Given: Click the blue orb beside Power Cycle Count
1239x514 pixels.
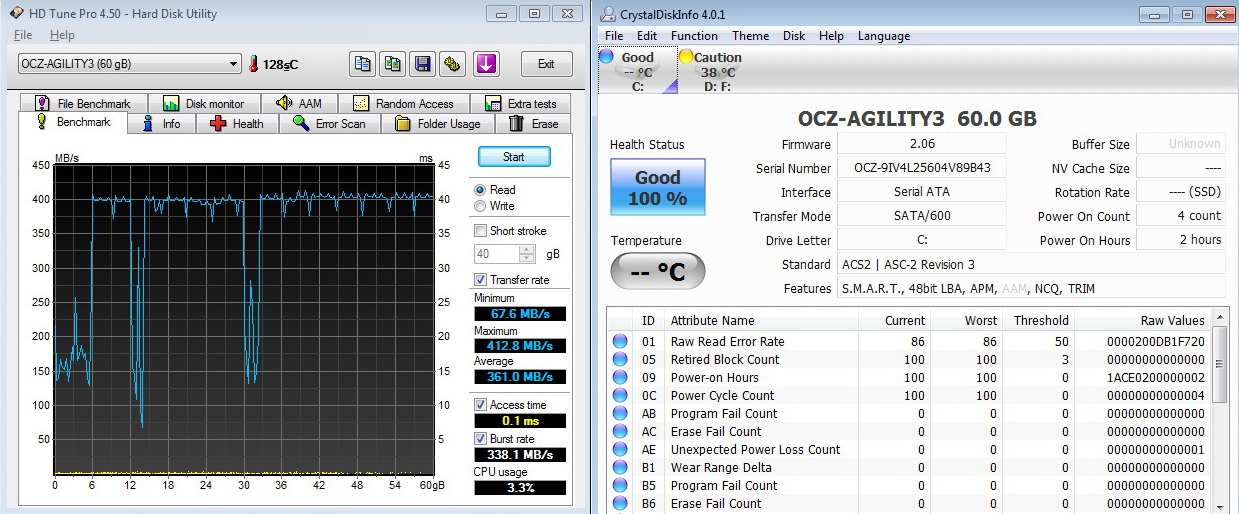Looking at the screenshot, I should point(620,396).
